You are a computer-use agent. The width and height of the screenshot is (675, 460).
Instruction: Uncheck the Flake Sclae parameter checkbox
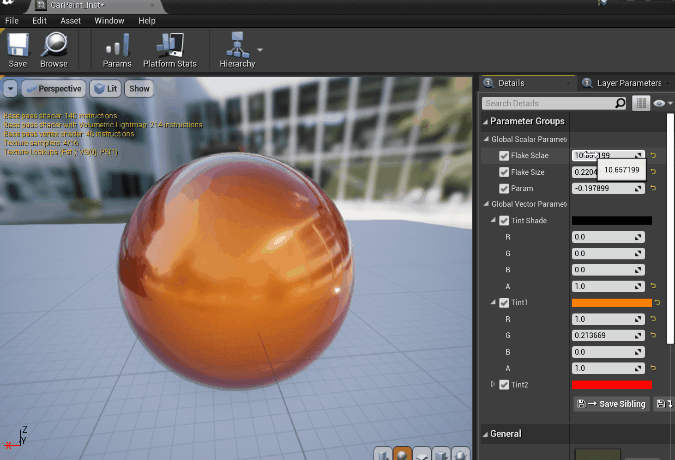pos(504,156)
